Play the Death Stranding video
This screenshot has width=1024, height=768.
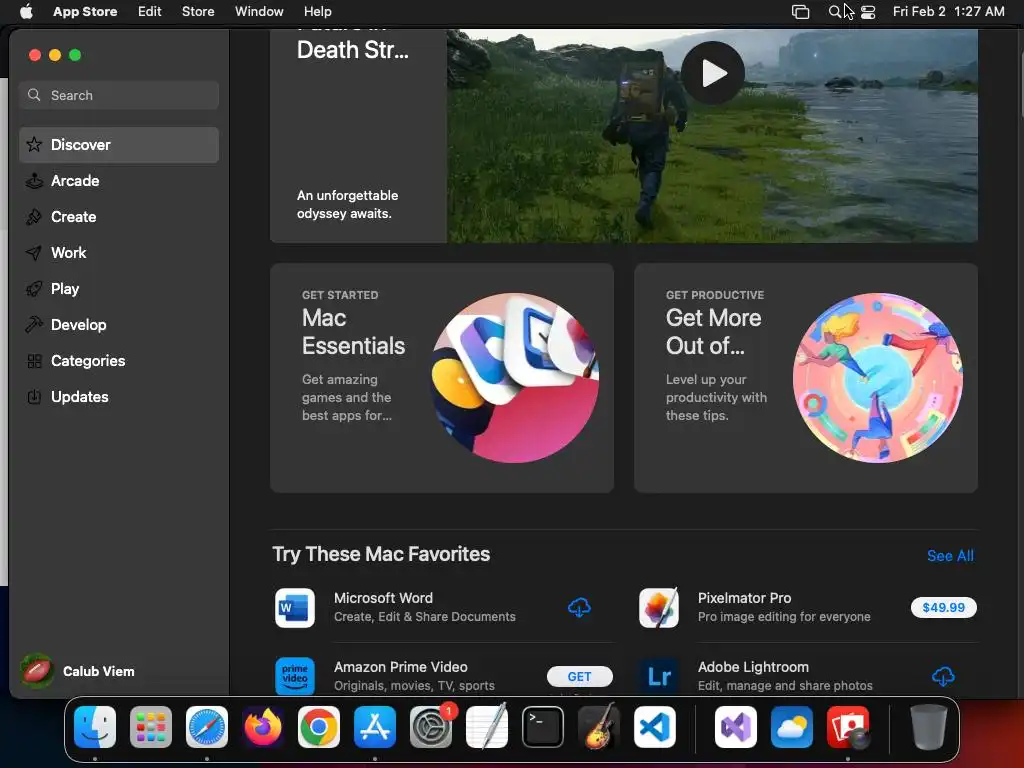tap(712, 73)
